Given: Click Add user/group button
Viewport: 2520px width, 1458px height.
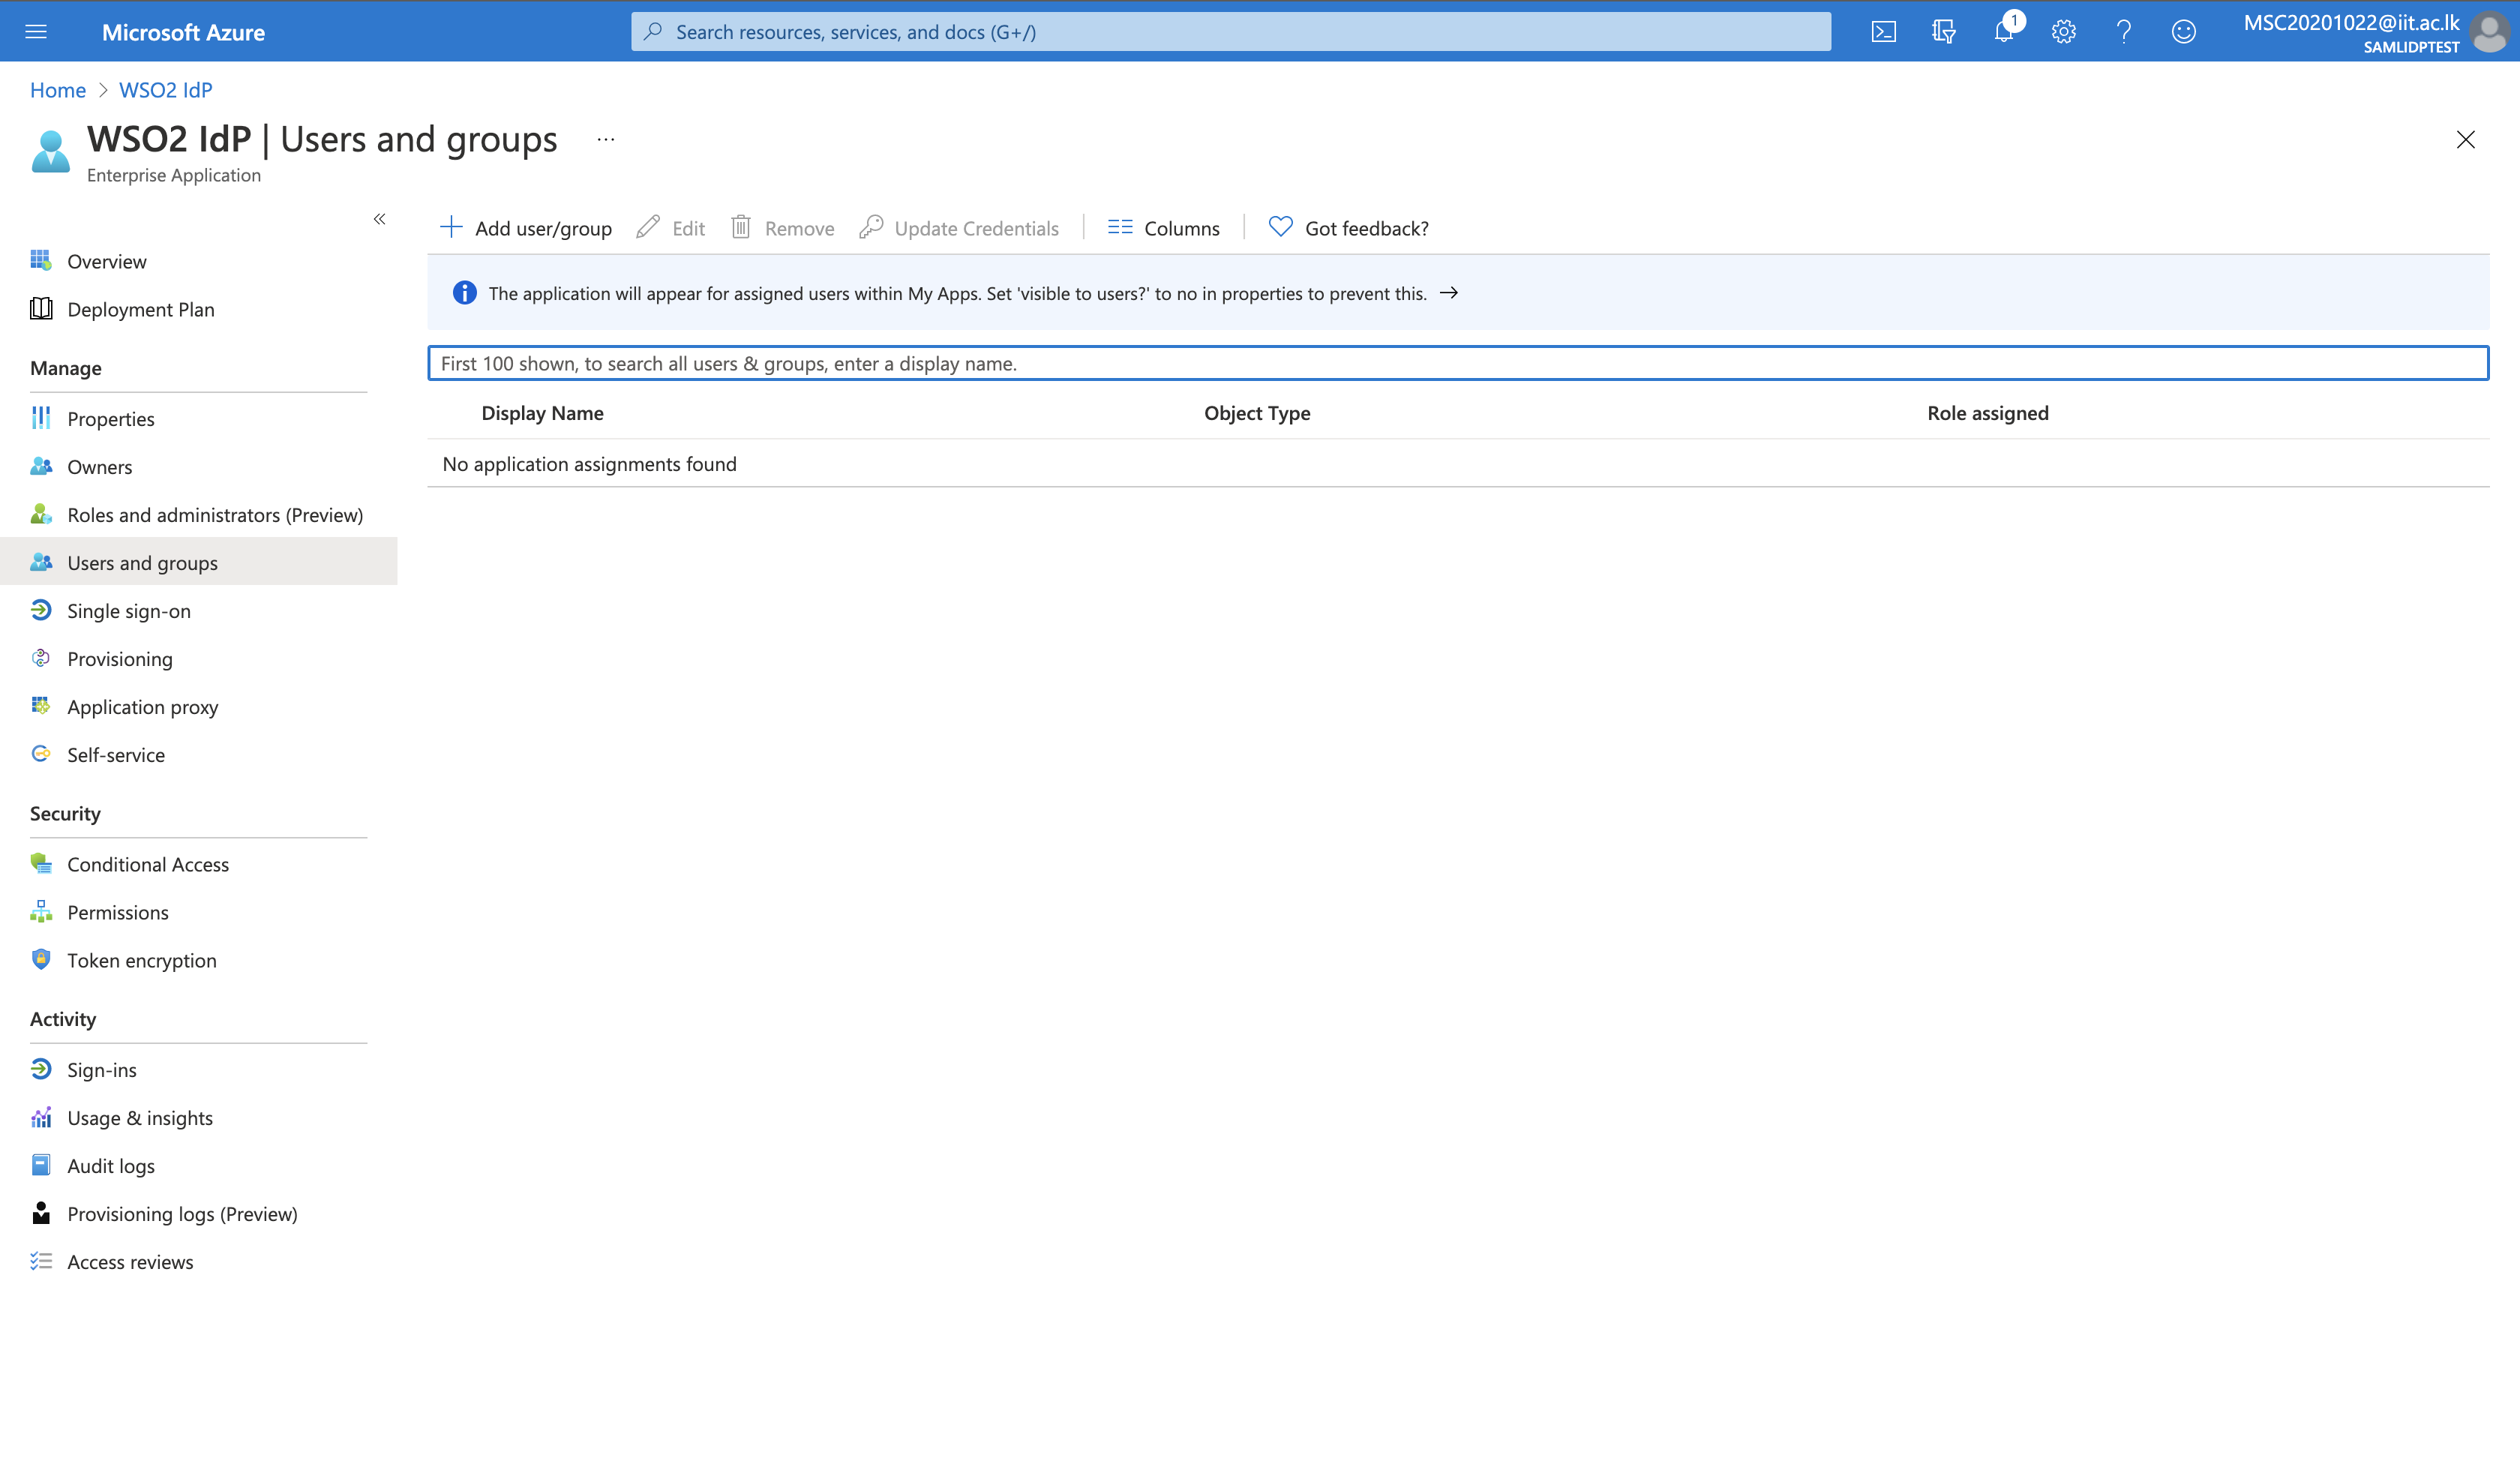Looking at the screenshot, I should pos(526,228).
